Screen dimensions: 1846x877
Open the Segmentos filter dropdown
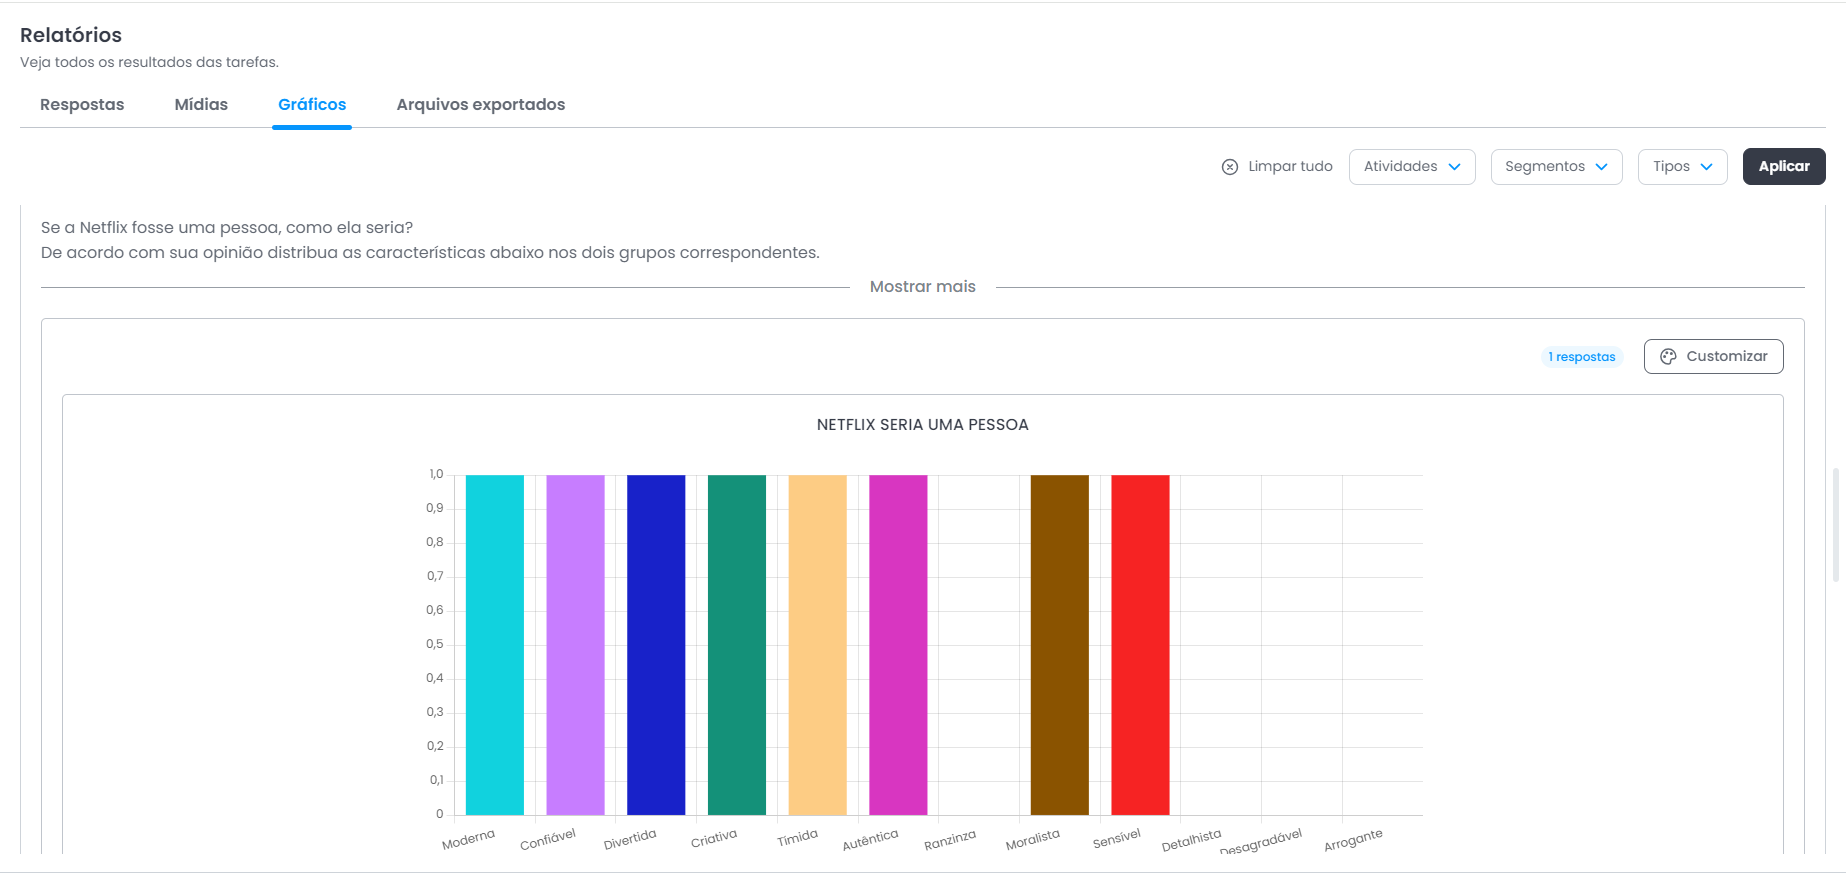(1556, 167)
